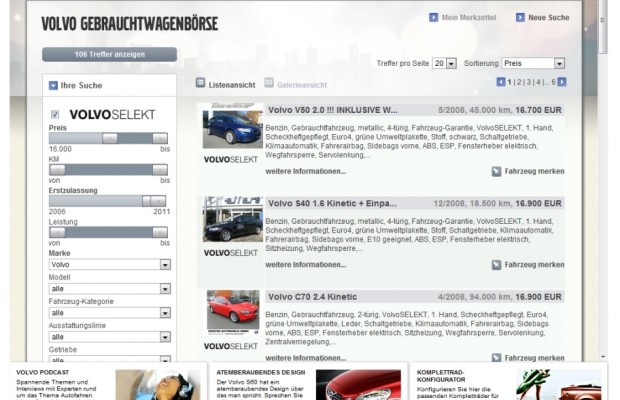Click the KM slider upper handle
Viewport: 620px width, 400px height.
pyautogui.click(x=160, y=170)
